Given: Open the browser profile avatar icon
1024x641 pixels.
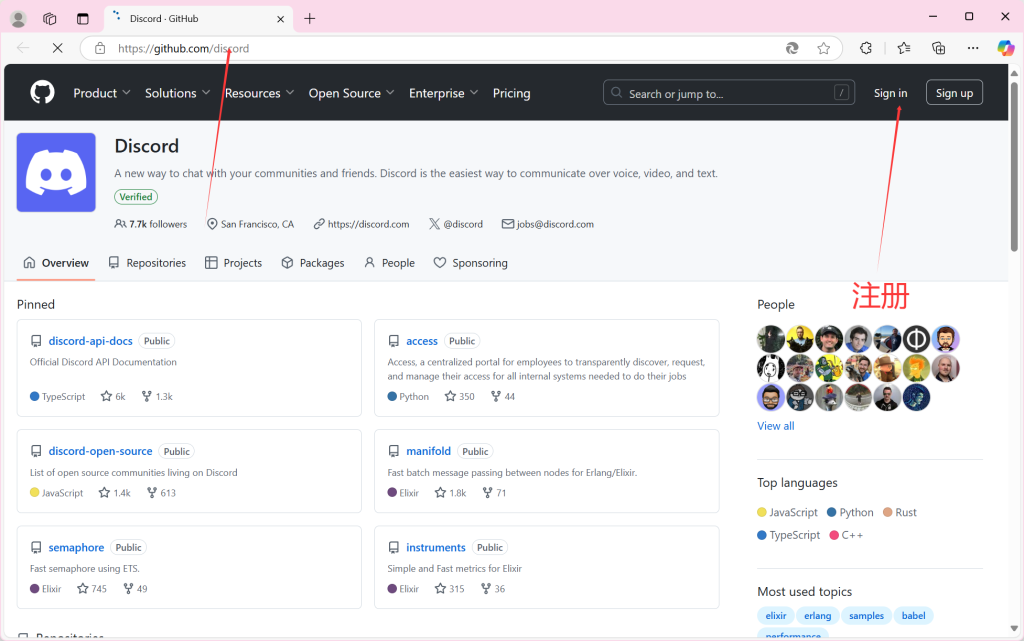Looking at the screenshot, I should point(18,19).
